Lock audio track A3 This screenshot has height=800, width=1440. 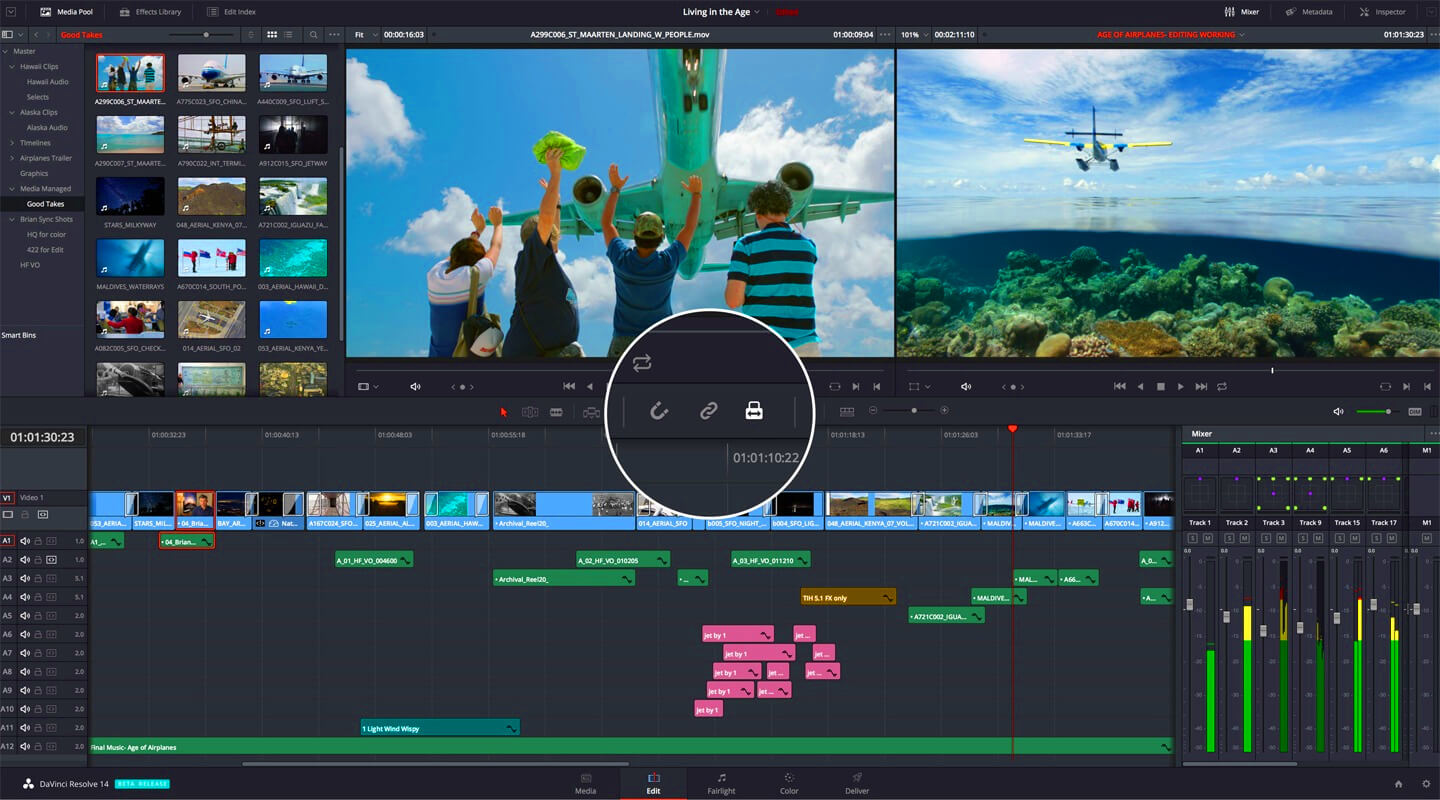[38, 578]
